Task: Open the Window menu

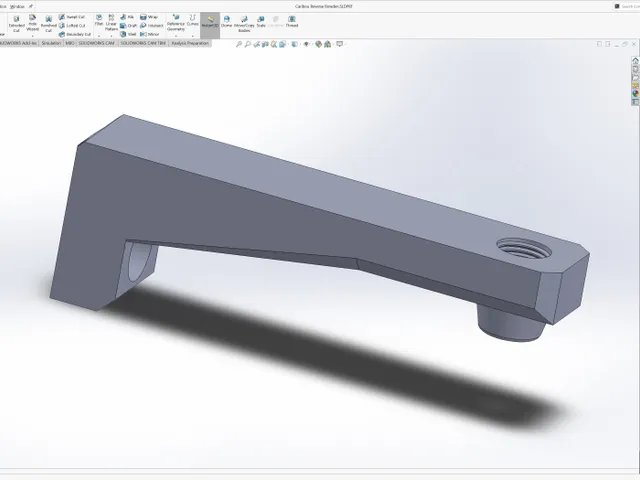Action: pyautogui.click(x=17, y=7)
